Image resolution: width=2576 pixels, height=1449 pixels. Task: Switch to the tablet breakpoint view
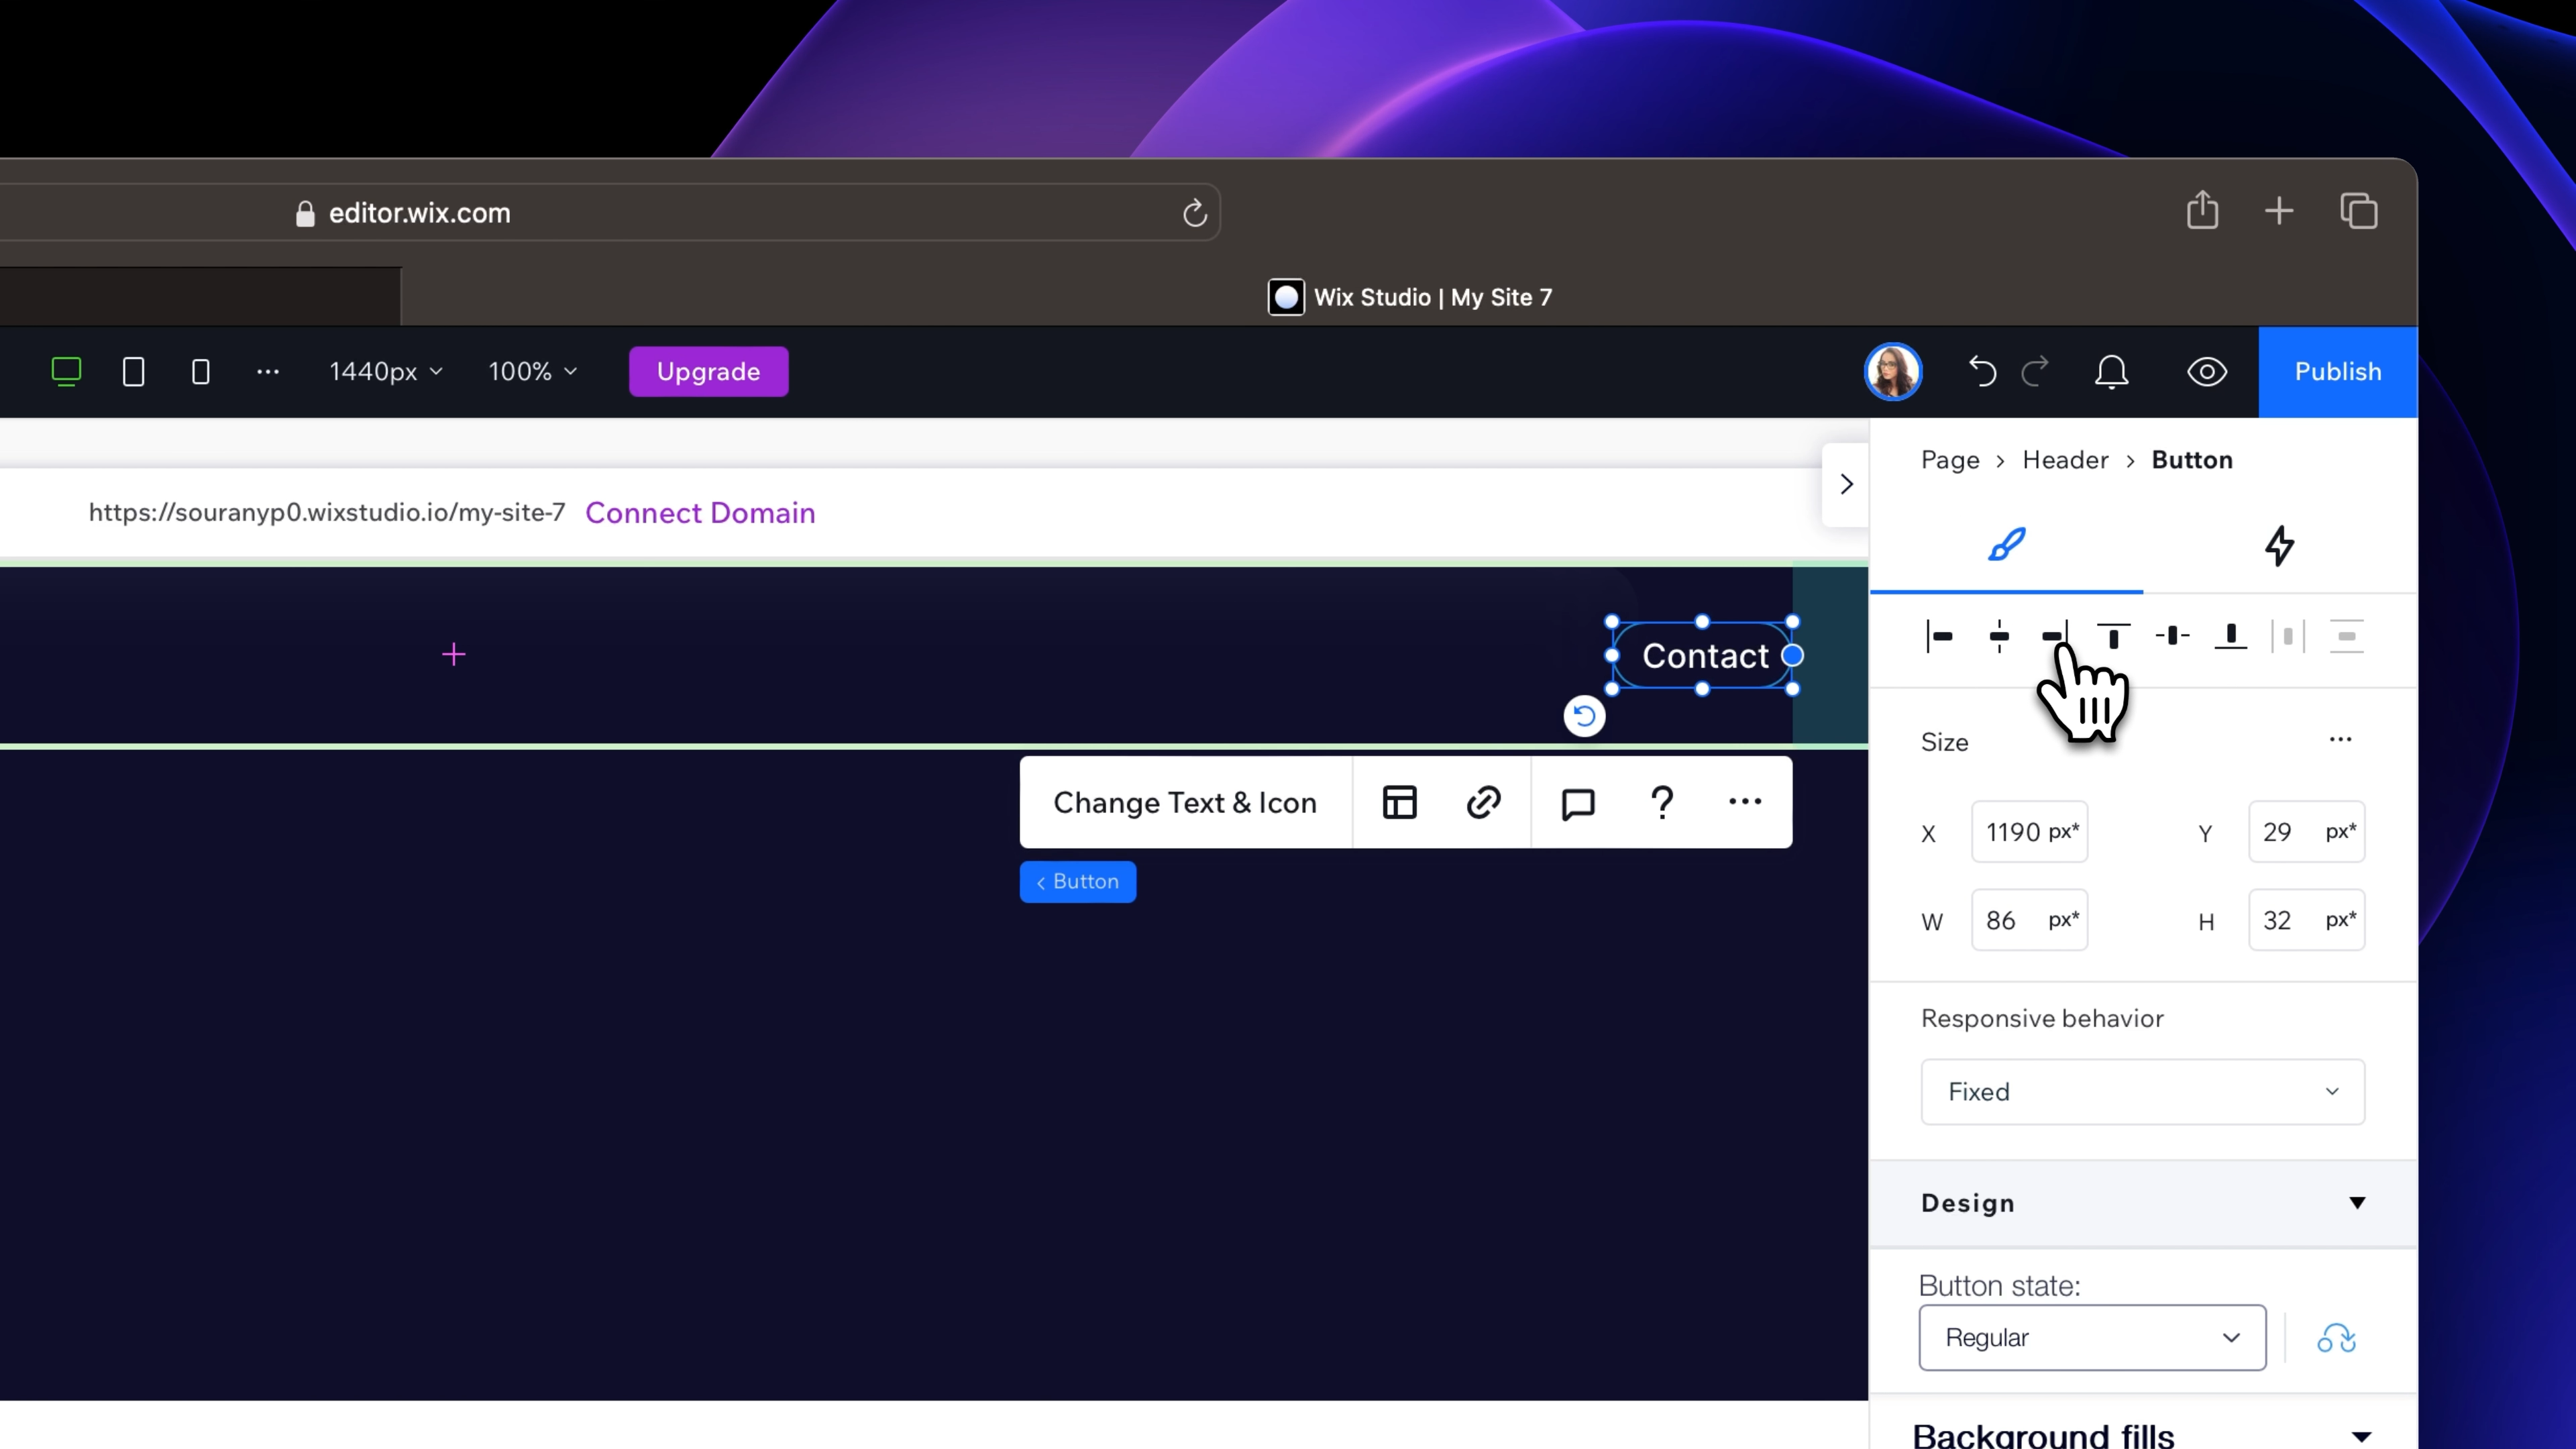[x=133, y=372]
